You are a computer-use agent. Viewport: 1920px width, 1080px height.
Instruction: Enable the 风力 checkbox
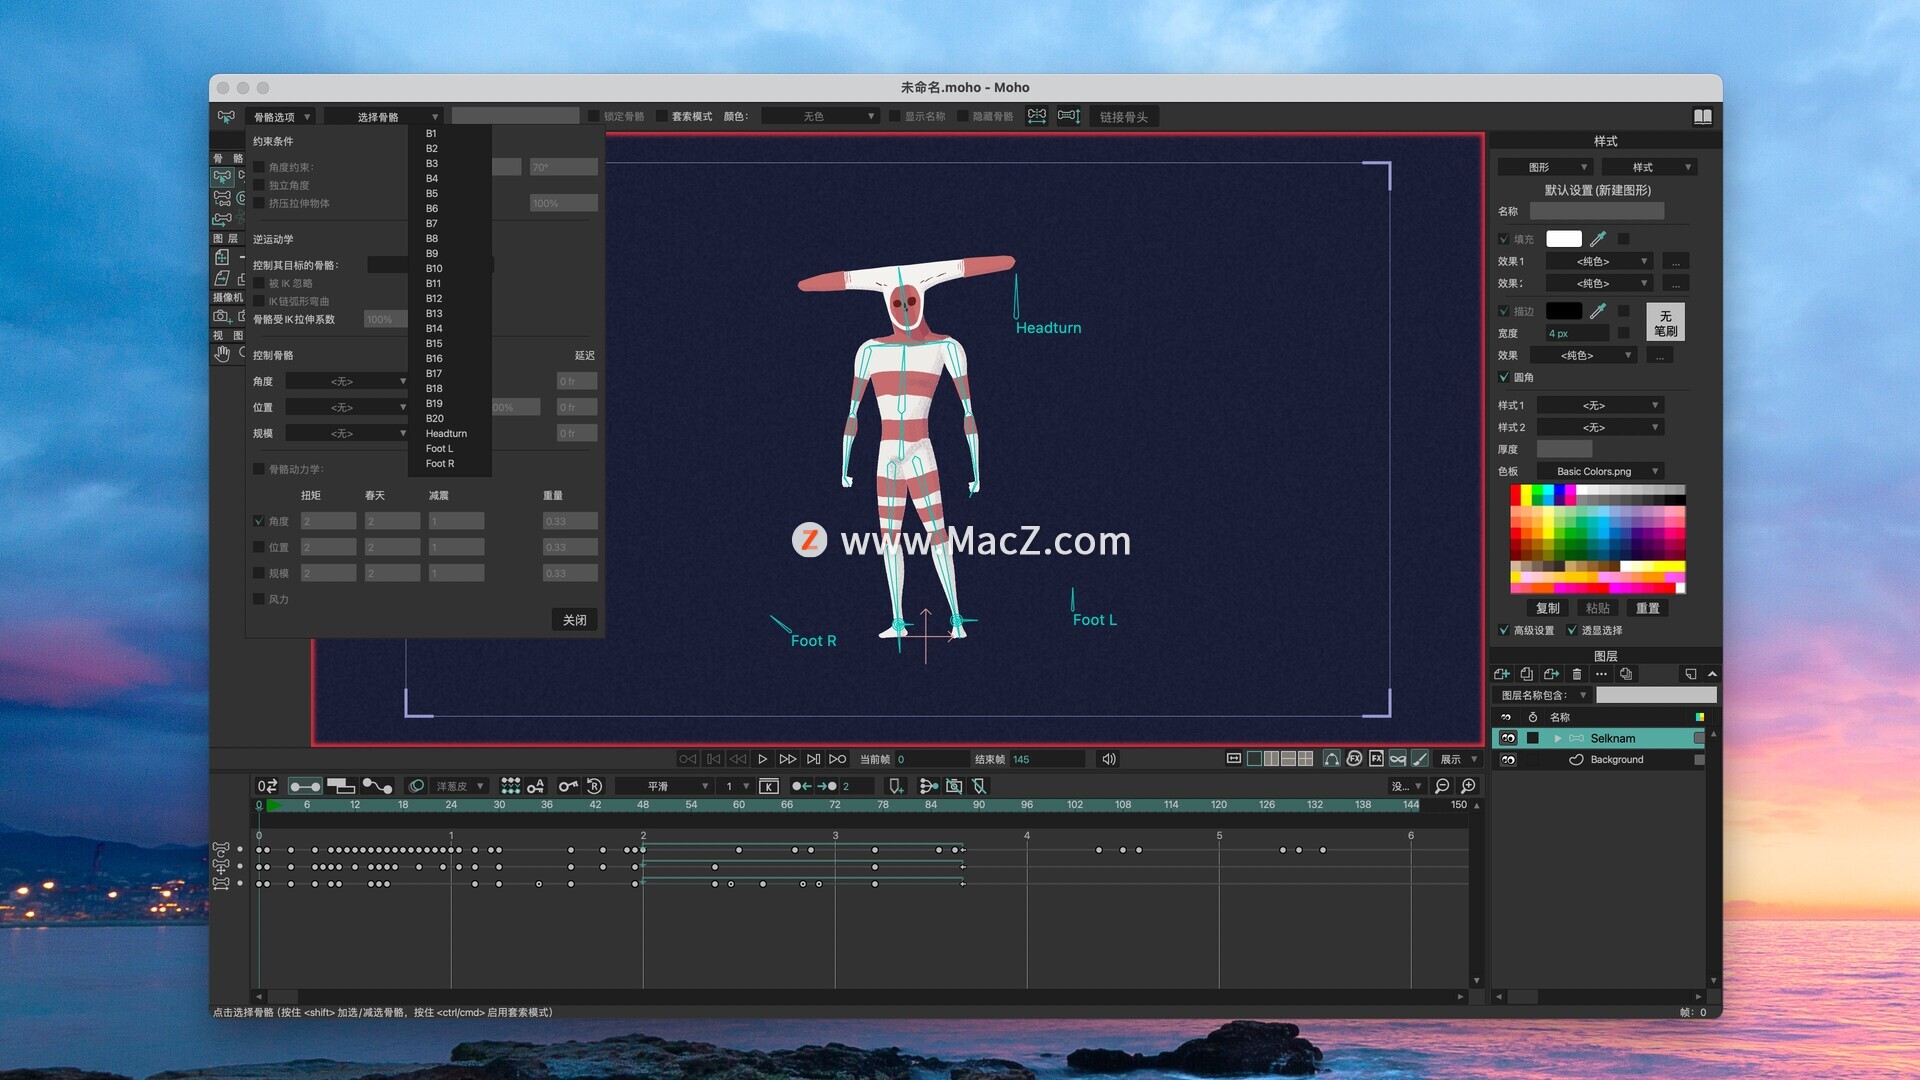pyautogui.click(x=259, y=599)
